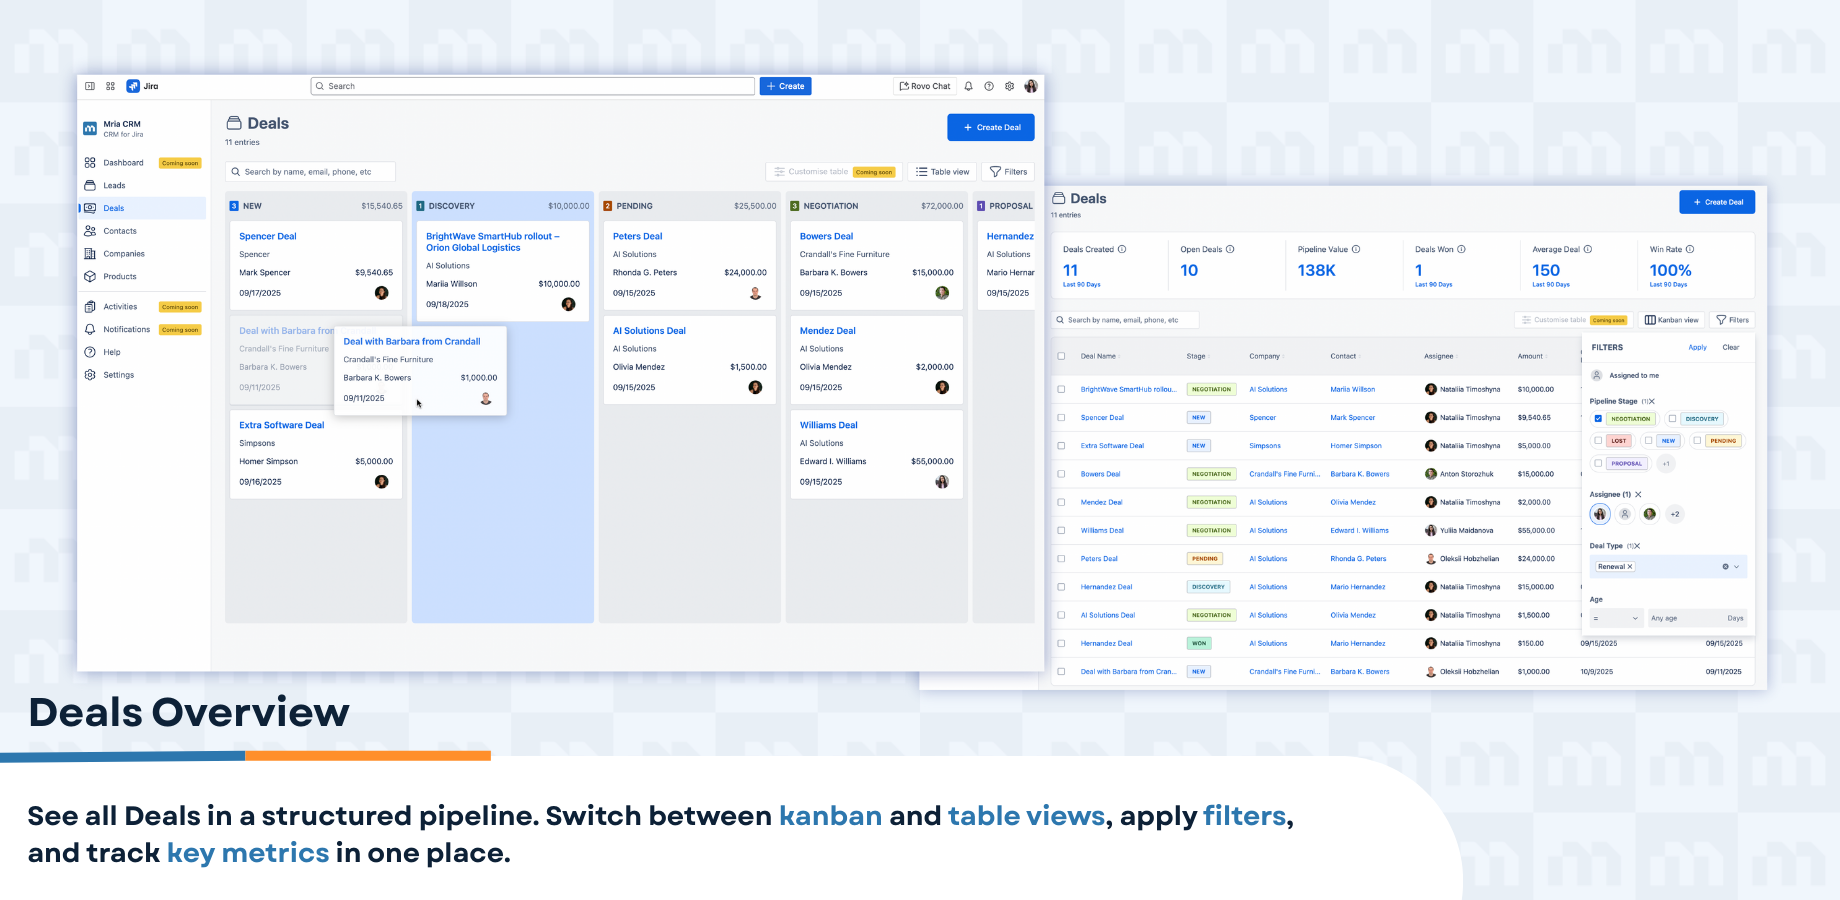This screenshot has height=900, width=1840.
Task: Click the Deals heading icon in kanban window
Action: point(234,123)
